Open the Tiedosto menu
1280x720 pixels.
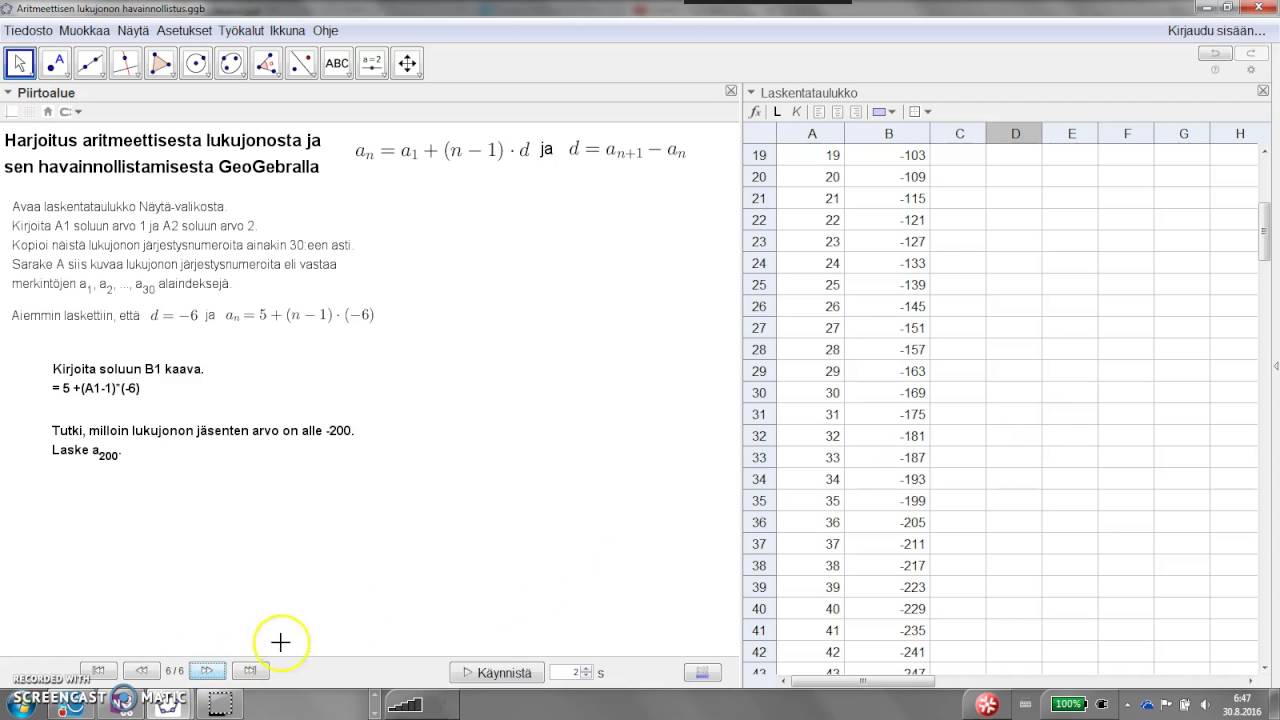pyautogui.click(x=28, y=31)
